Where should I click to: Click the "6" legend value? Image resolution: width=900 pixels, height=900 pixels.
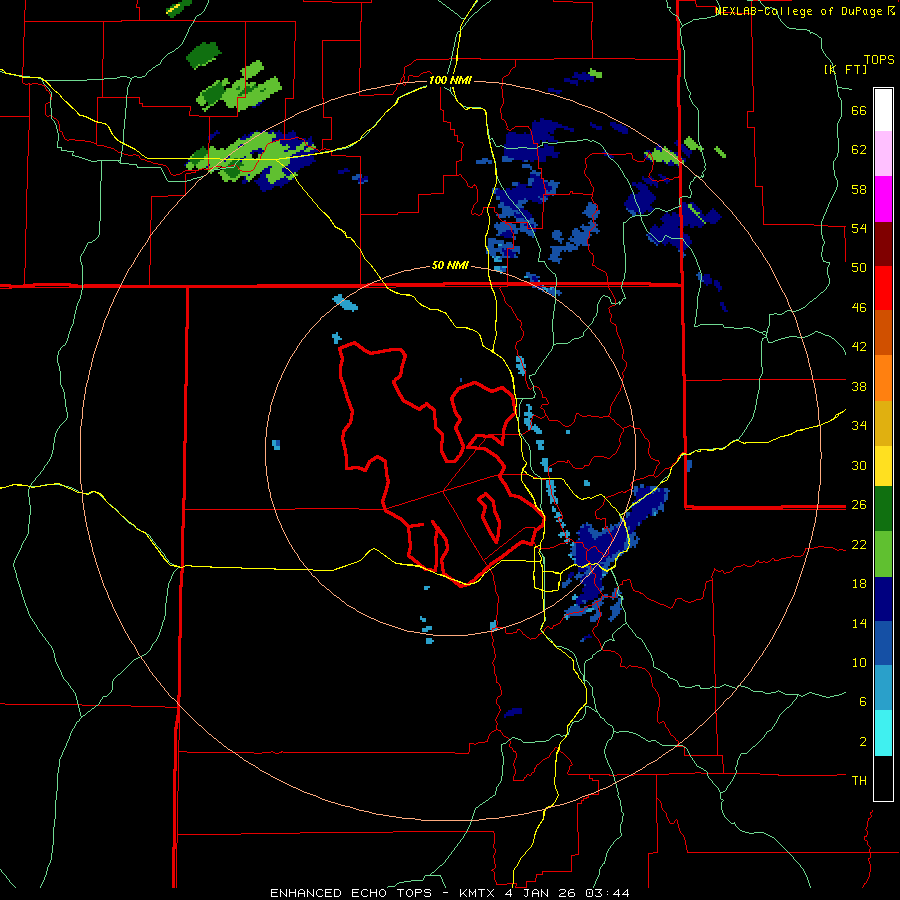(863, 702)
